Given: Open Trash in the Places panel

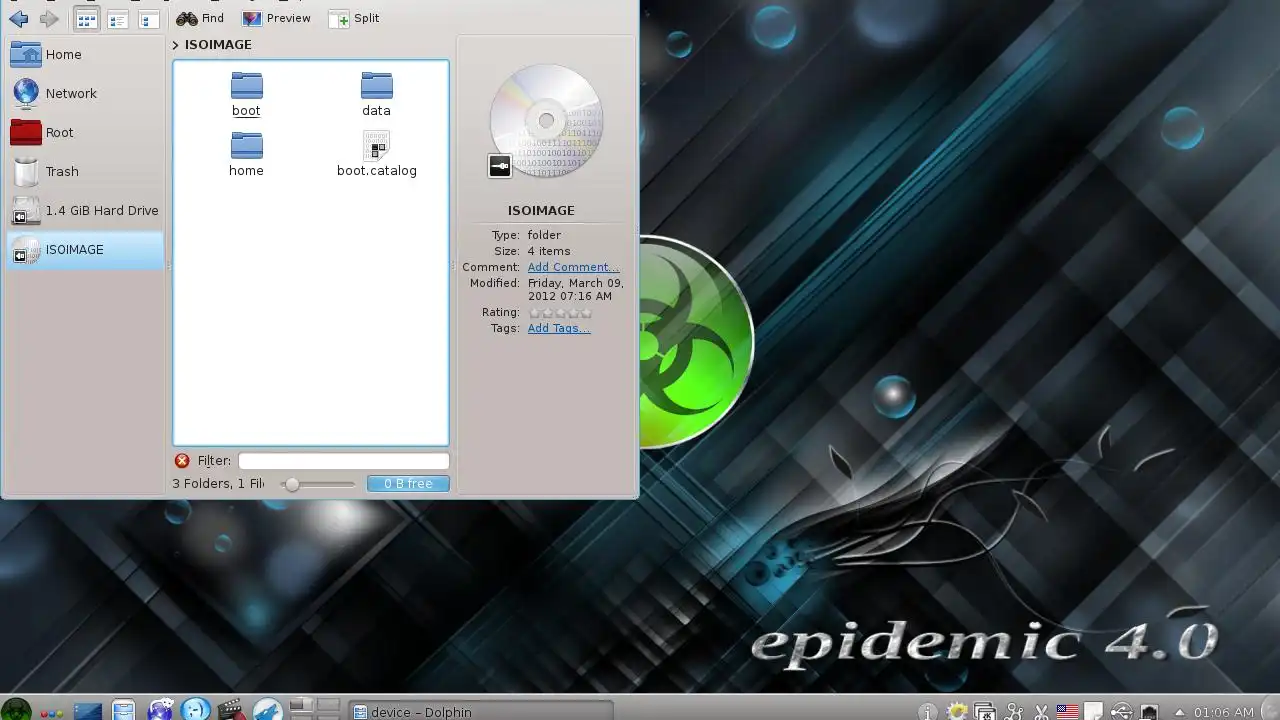Looking at the screenshot, I should click(85, 171).
